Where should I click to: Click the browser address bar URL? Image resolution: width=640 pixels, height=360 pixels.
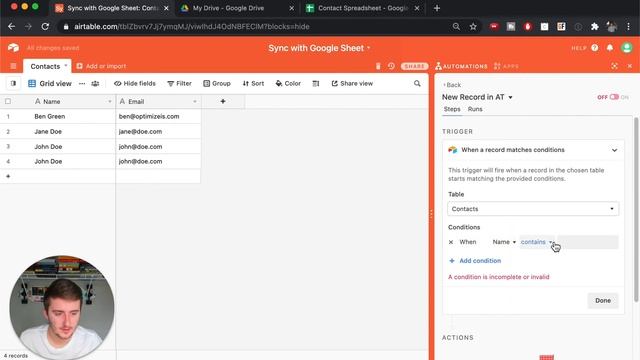[192, 27]
